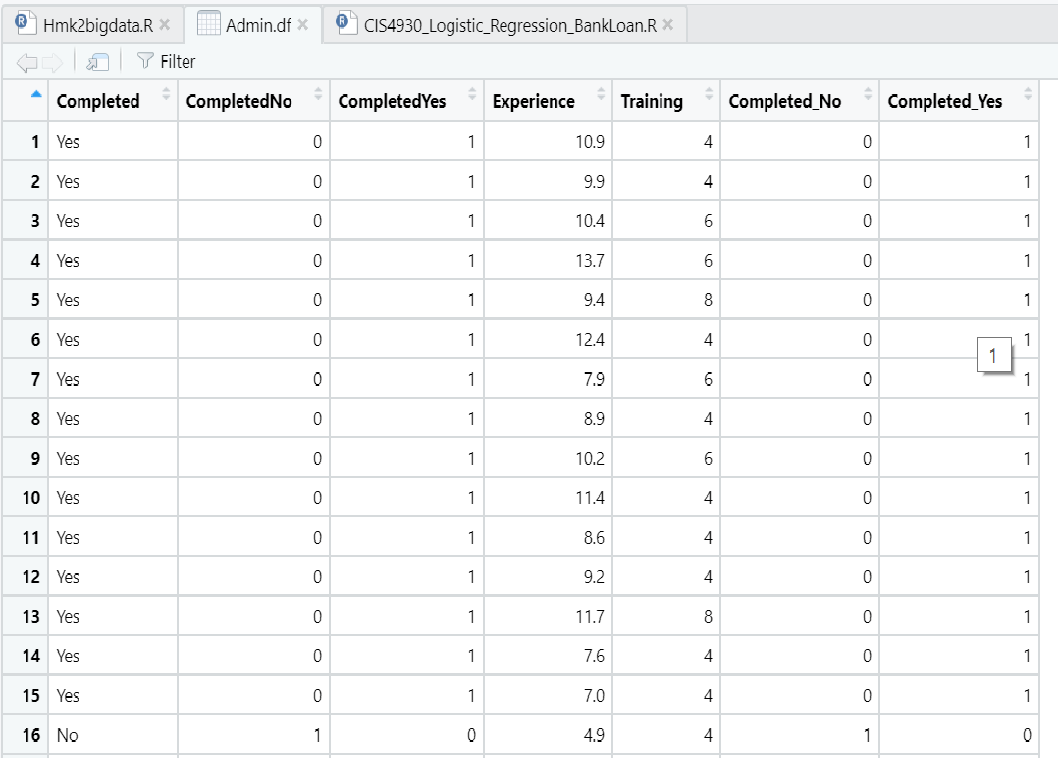Select the Experience value 7.9
Screen dimensions: 1058x758
(594, 379)
